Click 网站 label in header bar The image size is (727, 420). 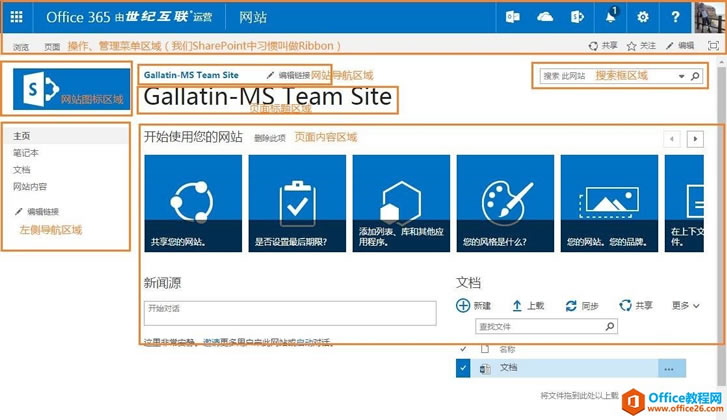click(253, 17)
